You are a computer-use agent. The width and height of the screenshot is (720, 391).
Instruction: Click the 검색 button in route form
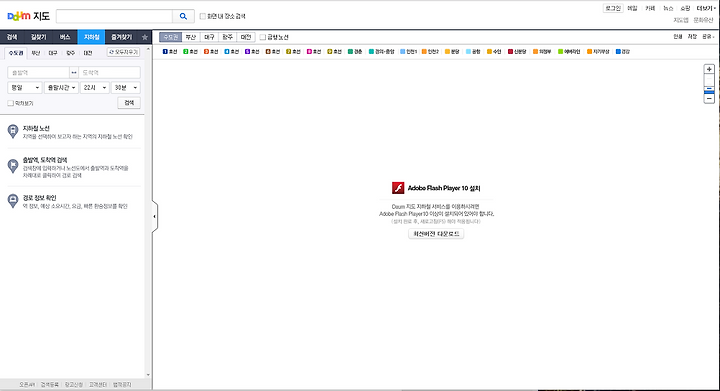tap(129, 103)
